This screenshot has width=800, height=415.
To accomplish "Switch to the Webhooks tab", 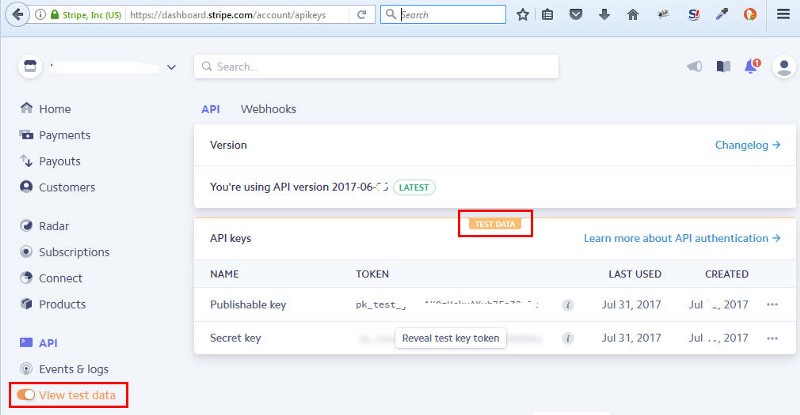I will 268,109.
